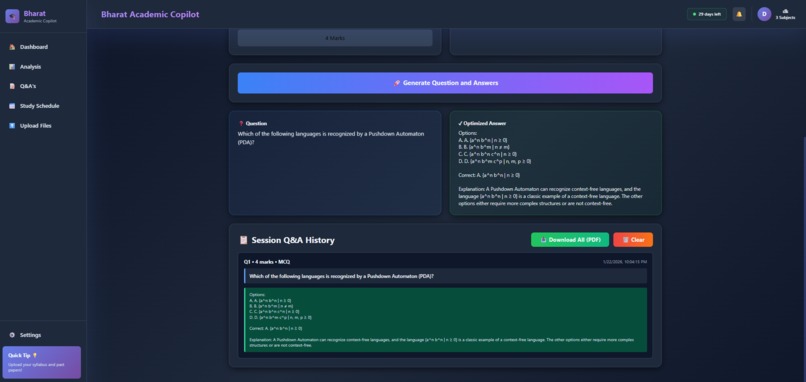This screenshot has height=382, width=806.
Task: Click the history entry timestamp
Action: click(625, 262)
